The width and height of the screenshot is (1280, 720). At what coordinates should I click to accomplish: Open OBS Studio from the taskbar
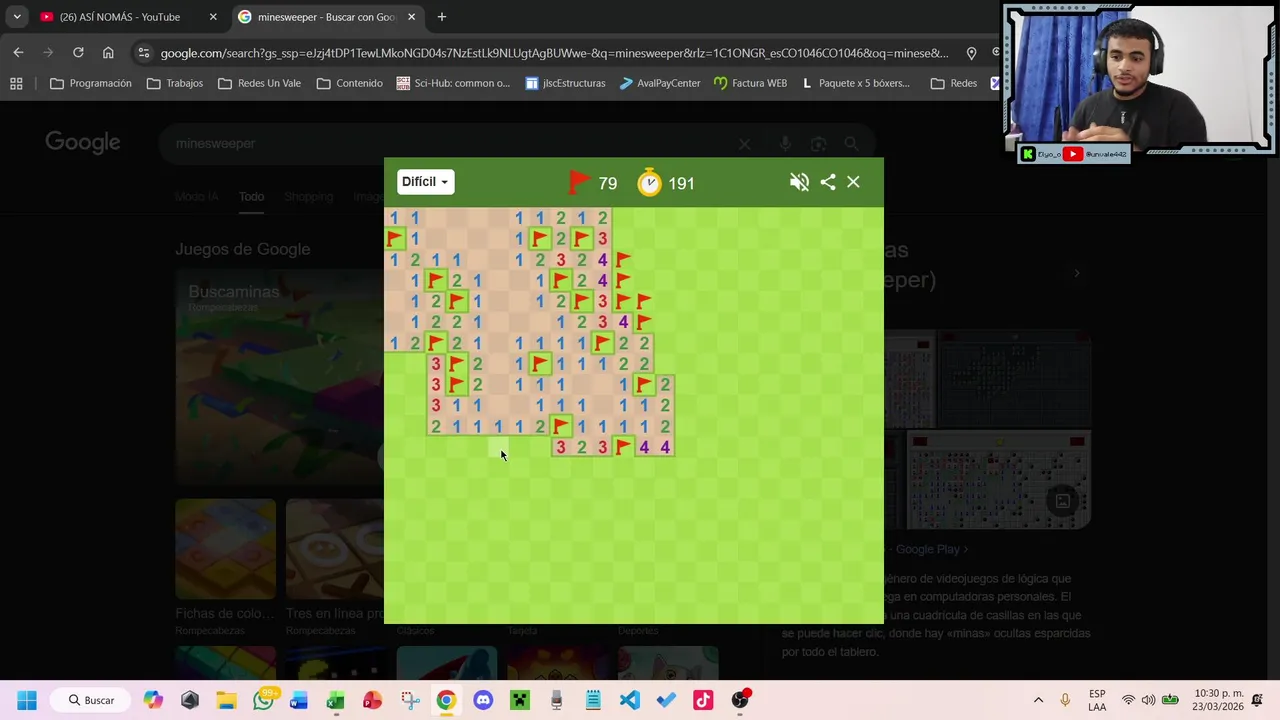click(x=740, y=700)
